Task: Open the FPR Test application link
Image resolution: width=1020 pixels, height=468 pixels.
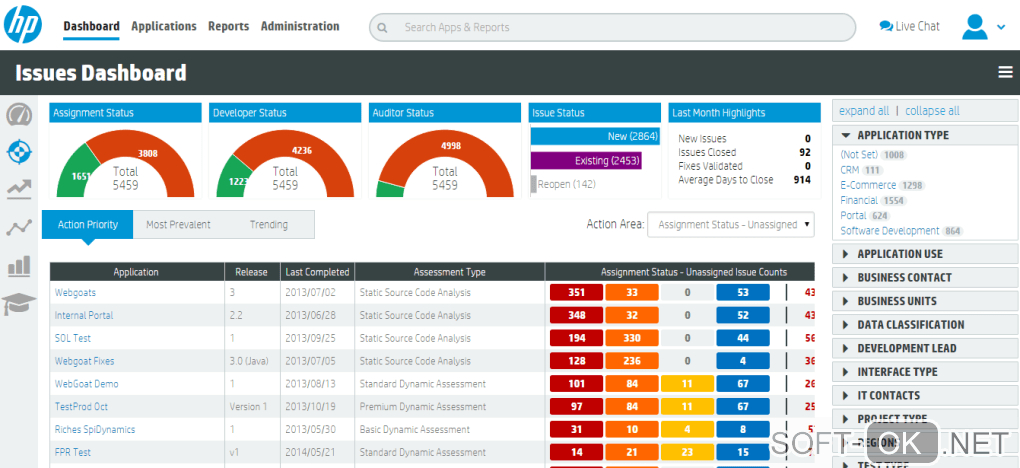Action: (x=73, y=452)
